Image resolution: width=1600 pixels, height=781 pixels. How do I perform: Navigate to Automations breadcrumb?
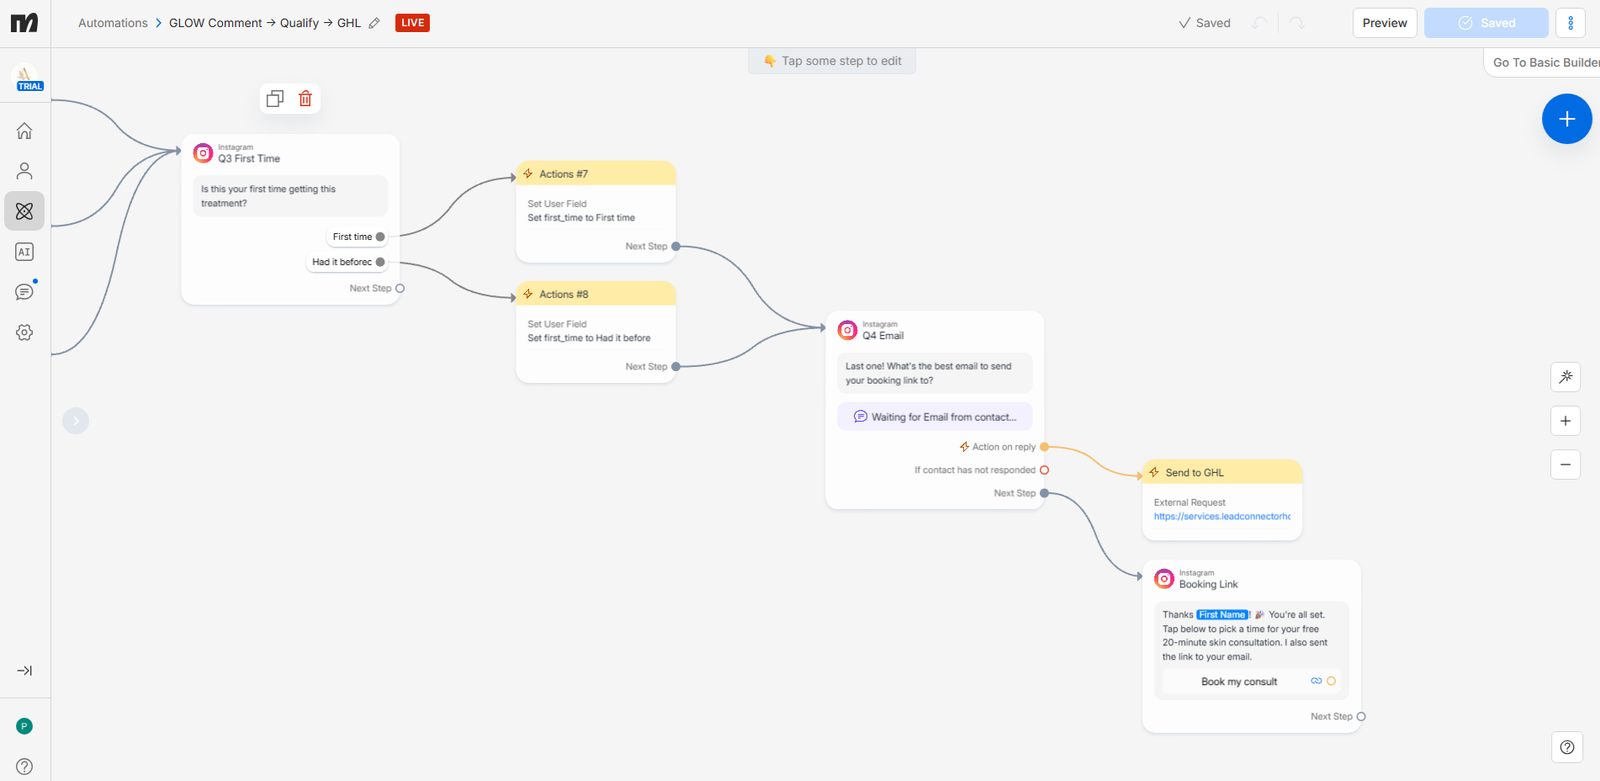pyautogui.click(x=113, y=23)
